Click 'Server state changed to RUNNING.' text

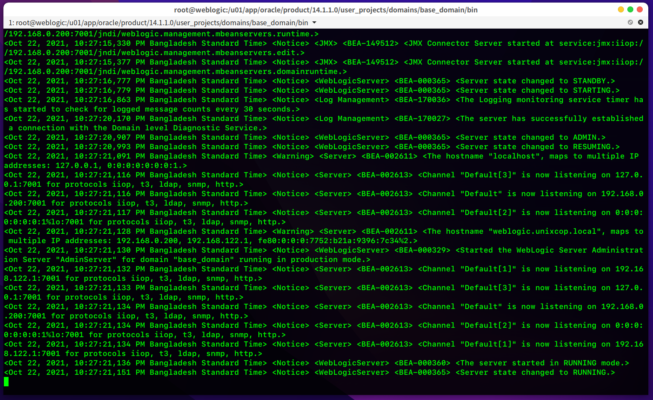pyautogui.click(x=535, y=372)
